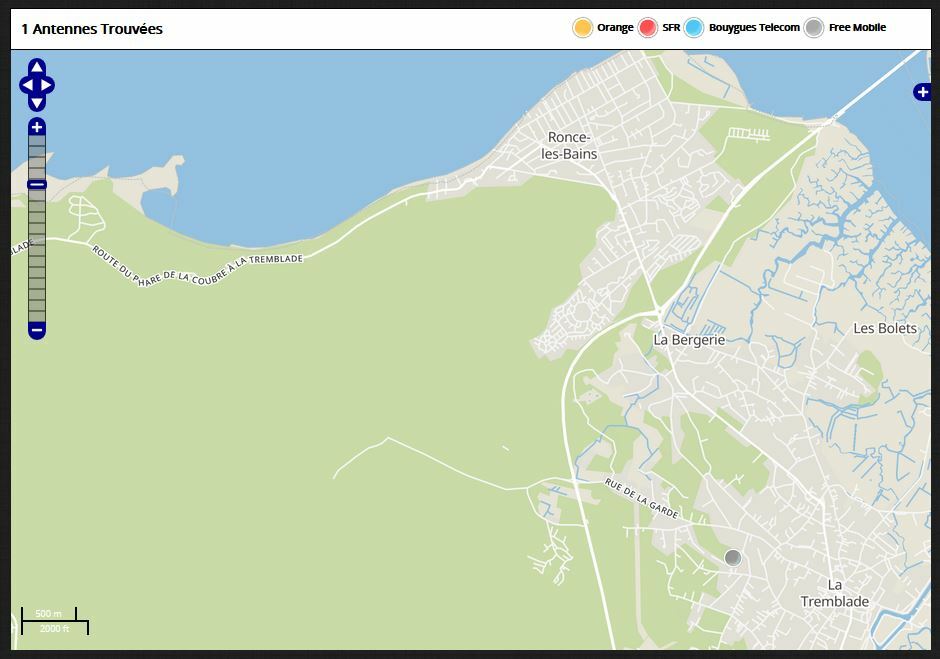The width and height of the screenshot is (940, 659).
Task: Click the Route du Phare de la Coubre label
Action: [x=198, y=266]
